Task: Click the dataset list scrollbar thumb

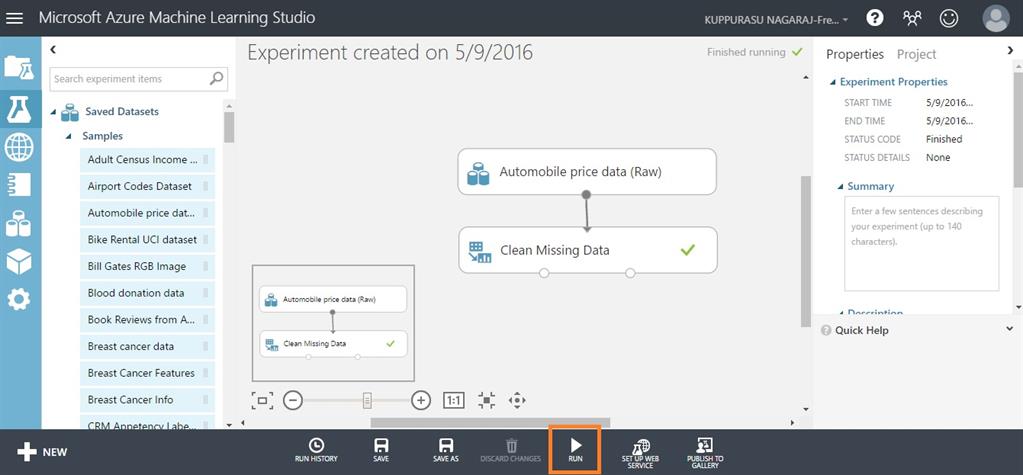Action: [x=228, y=127]
